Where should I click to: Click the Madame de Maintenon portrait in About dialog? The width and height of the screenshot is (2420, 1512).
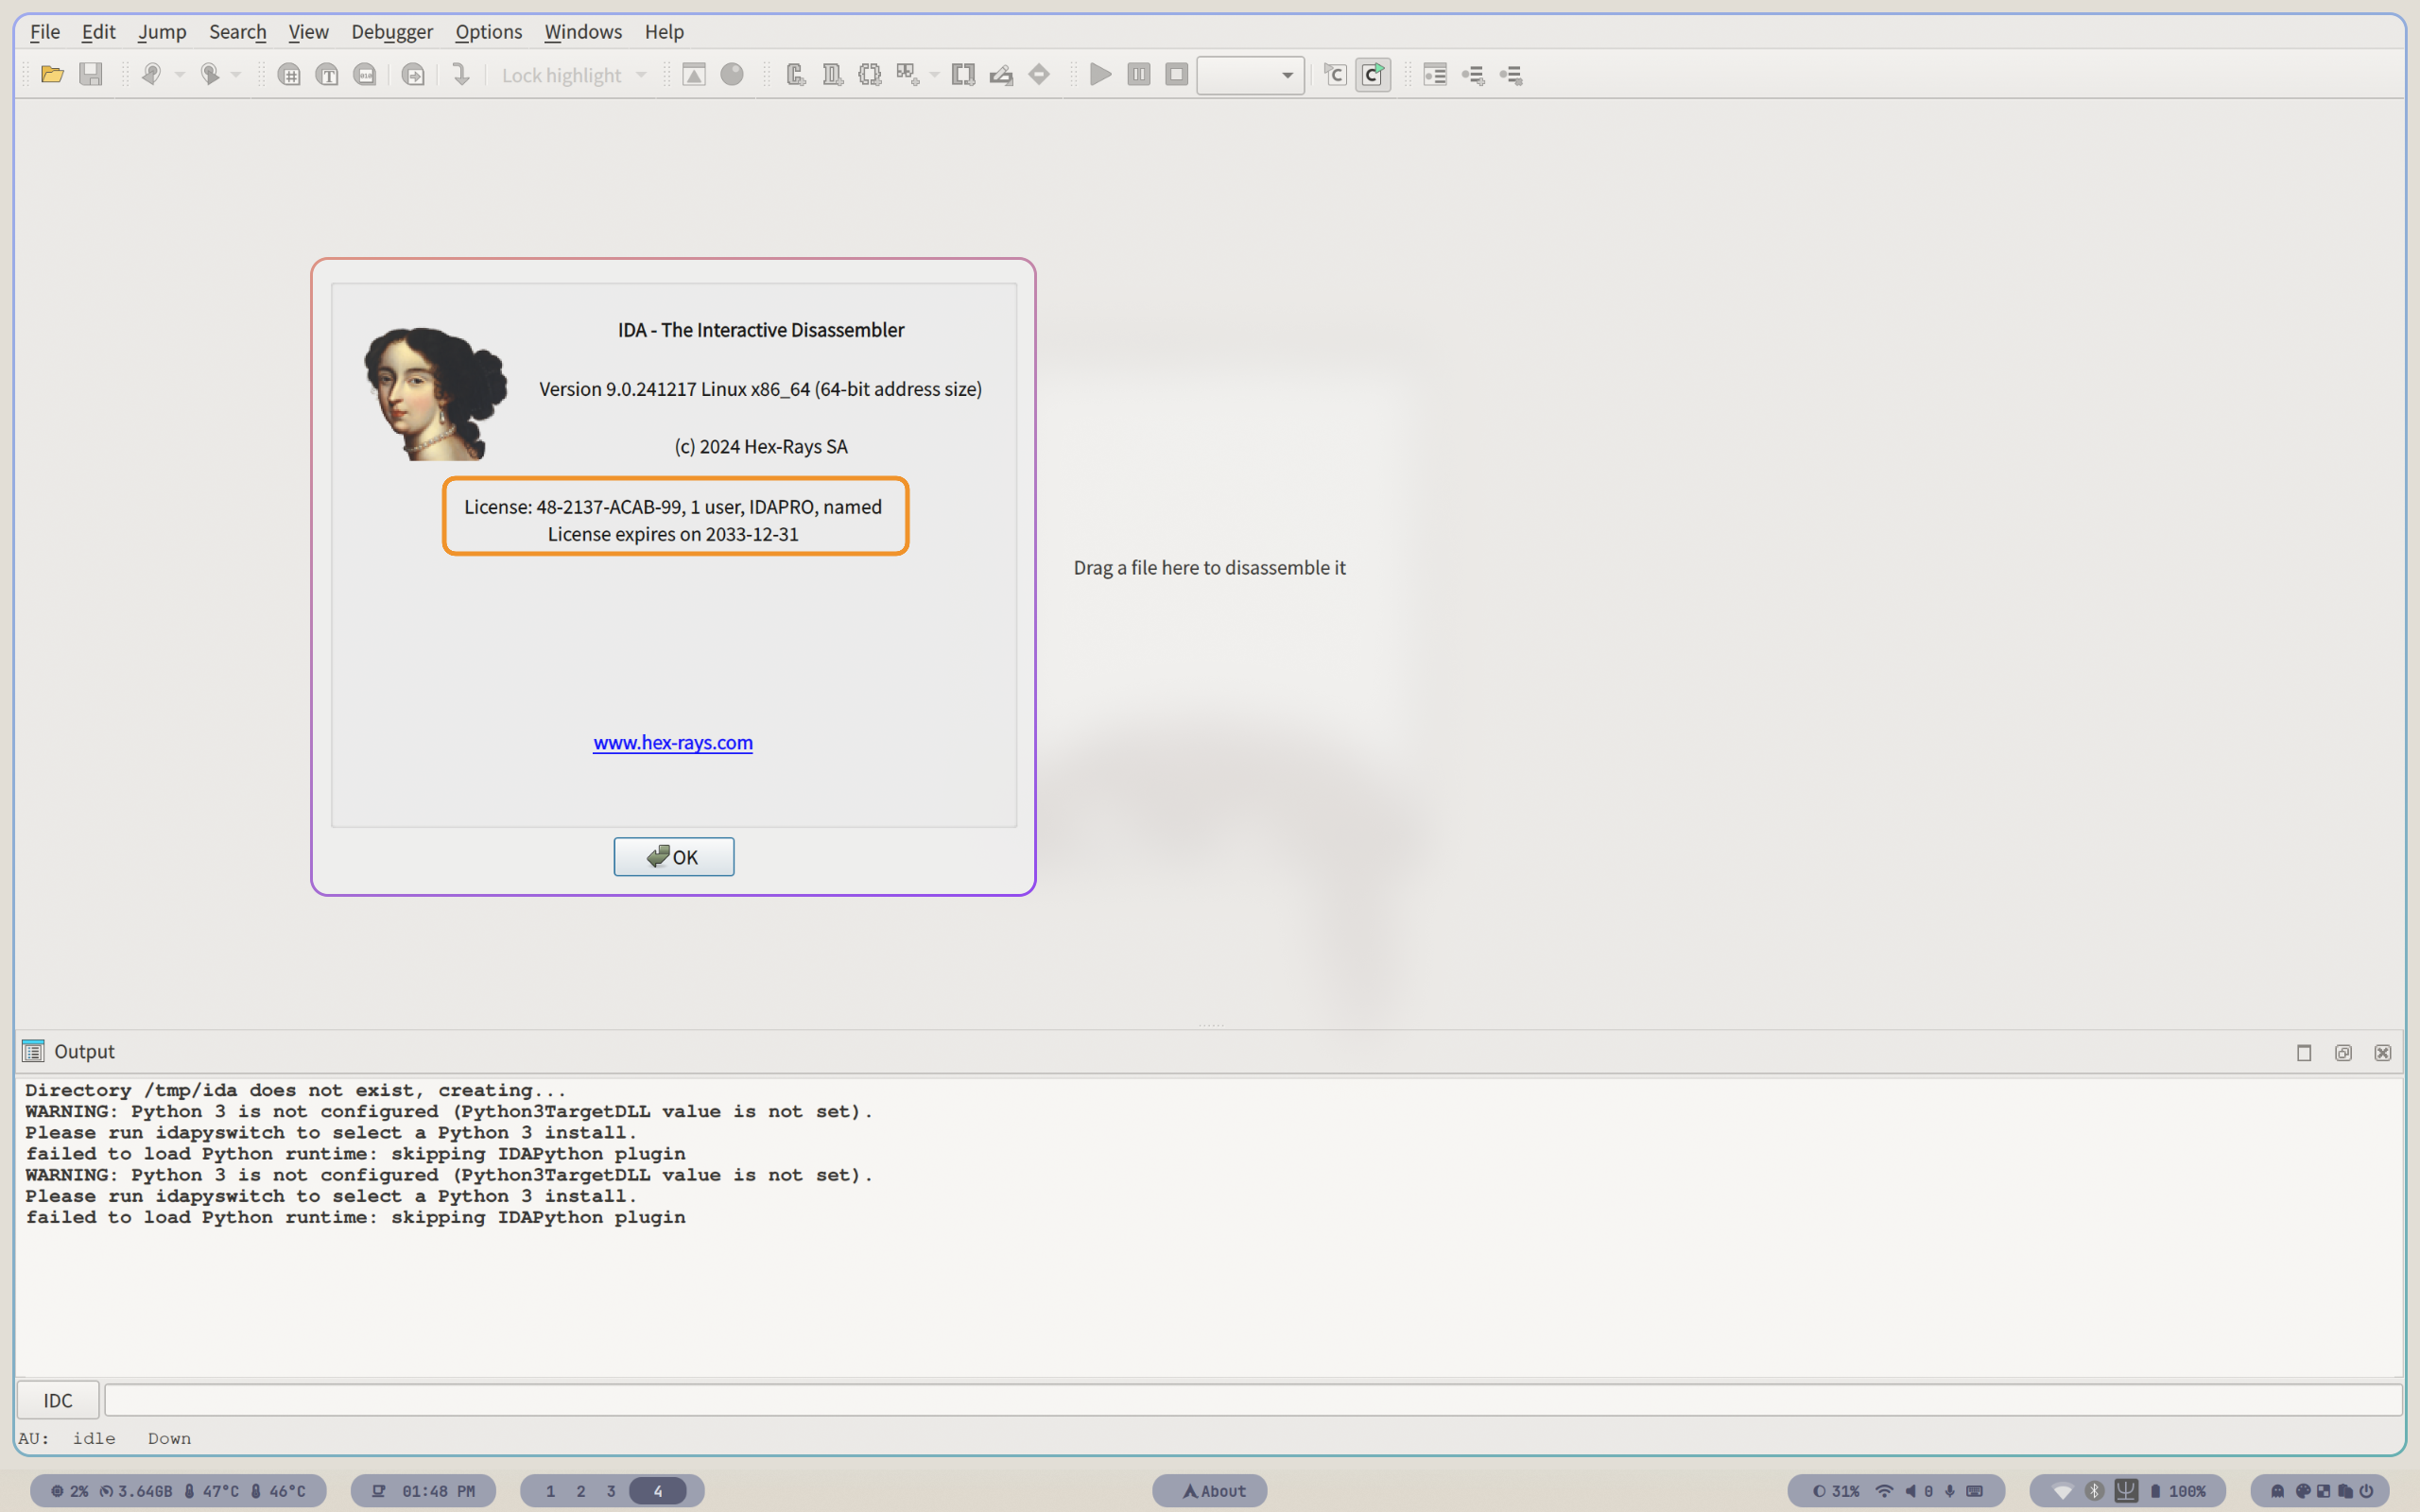coord(435,393)
